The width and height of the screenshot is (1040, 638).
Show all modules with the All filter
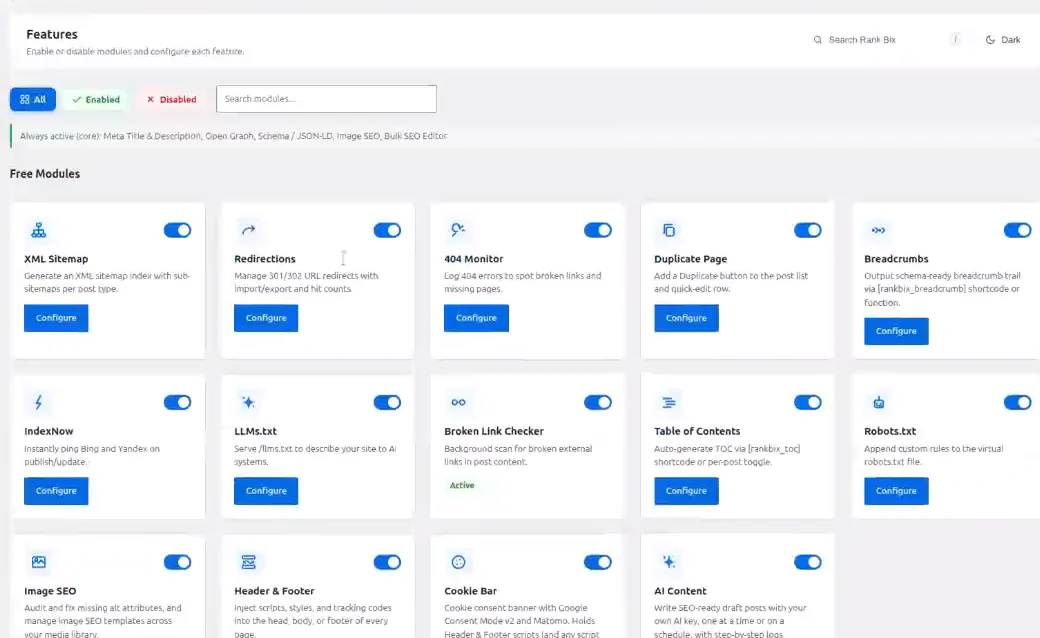click(x=32, y=99)
